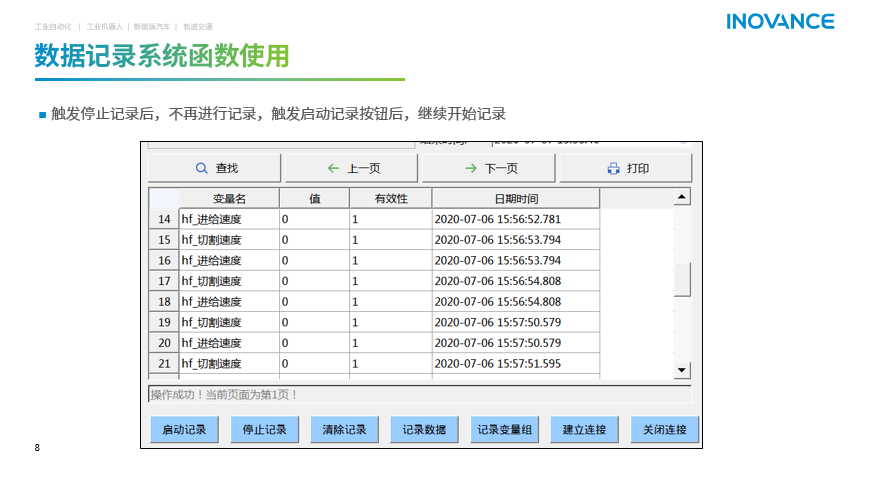
Task: Select row header 17
Action: pyautogui.click(x=164, y=281)
